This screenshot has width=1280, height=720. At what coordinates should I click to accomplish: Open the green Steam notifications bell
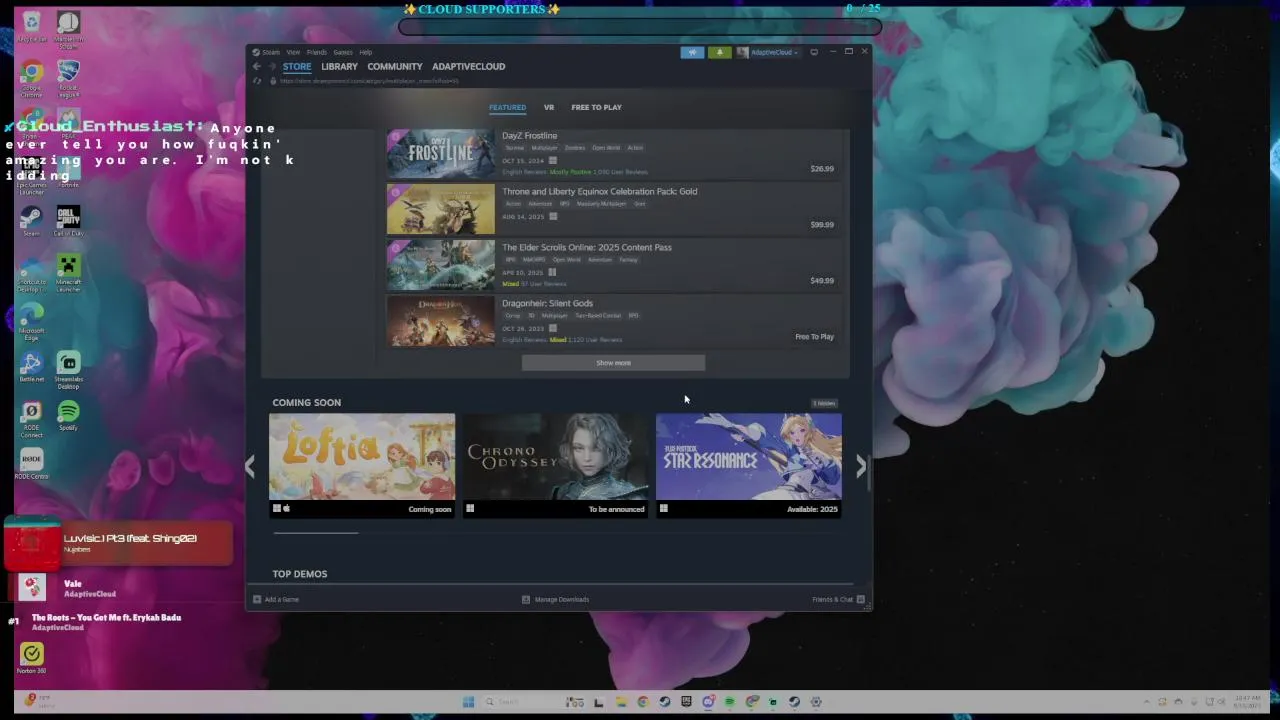coord(719,52)
